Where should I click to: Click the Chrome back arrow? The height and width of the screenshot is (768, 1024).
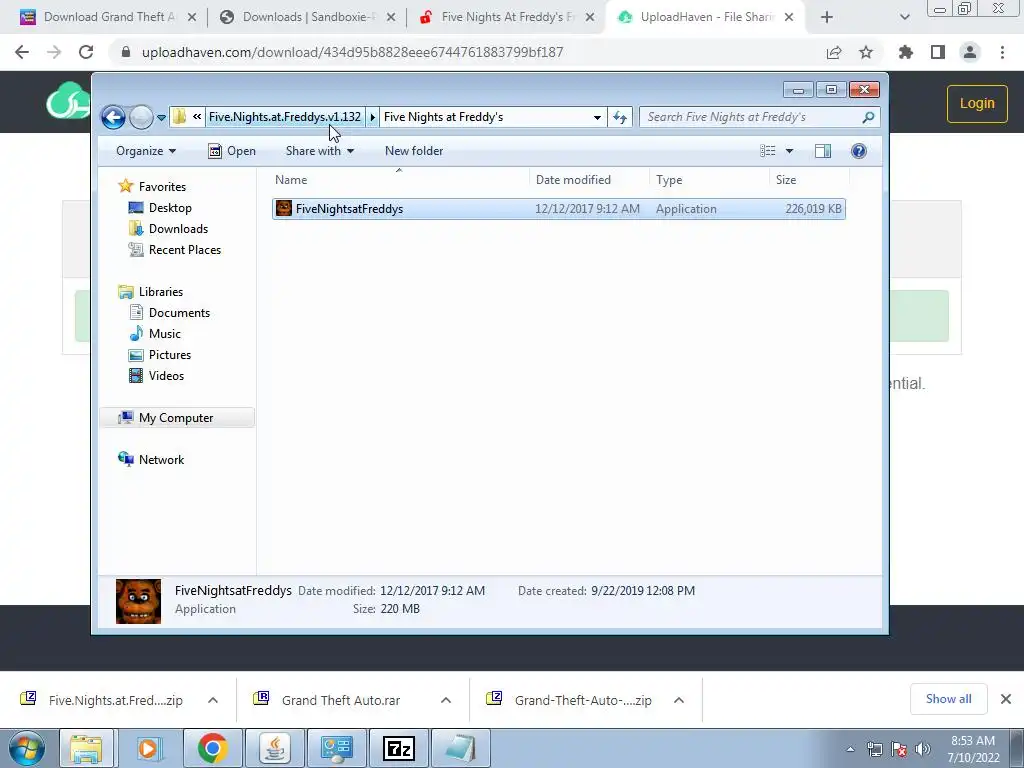coord(22,52)
